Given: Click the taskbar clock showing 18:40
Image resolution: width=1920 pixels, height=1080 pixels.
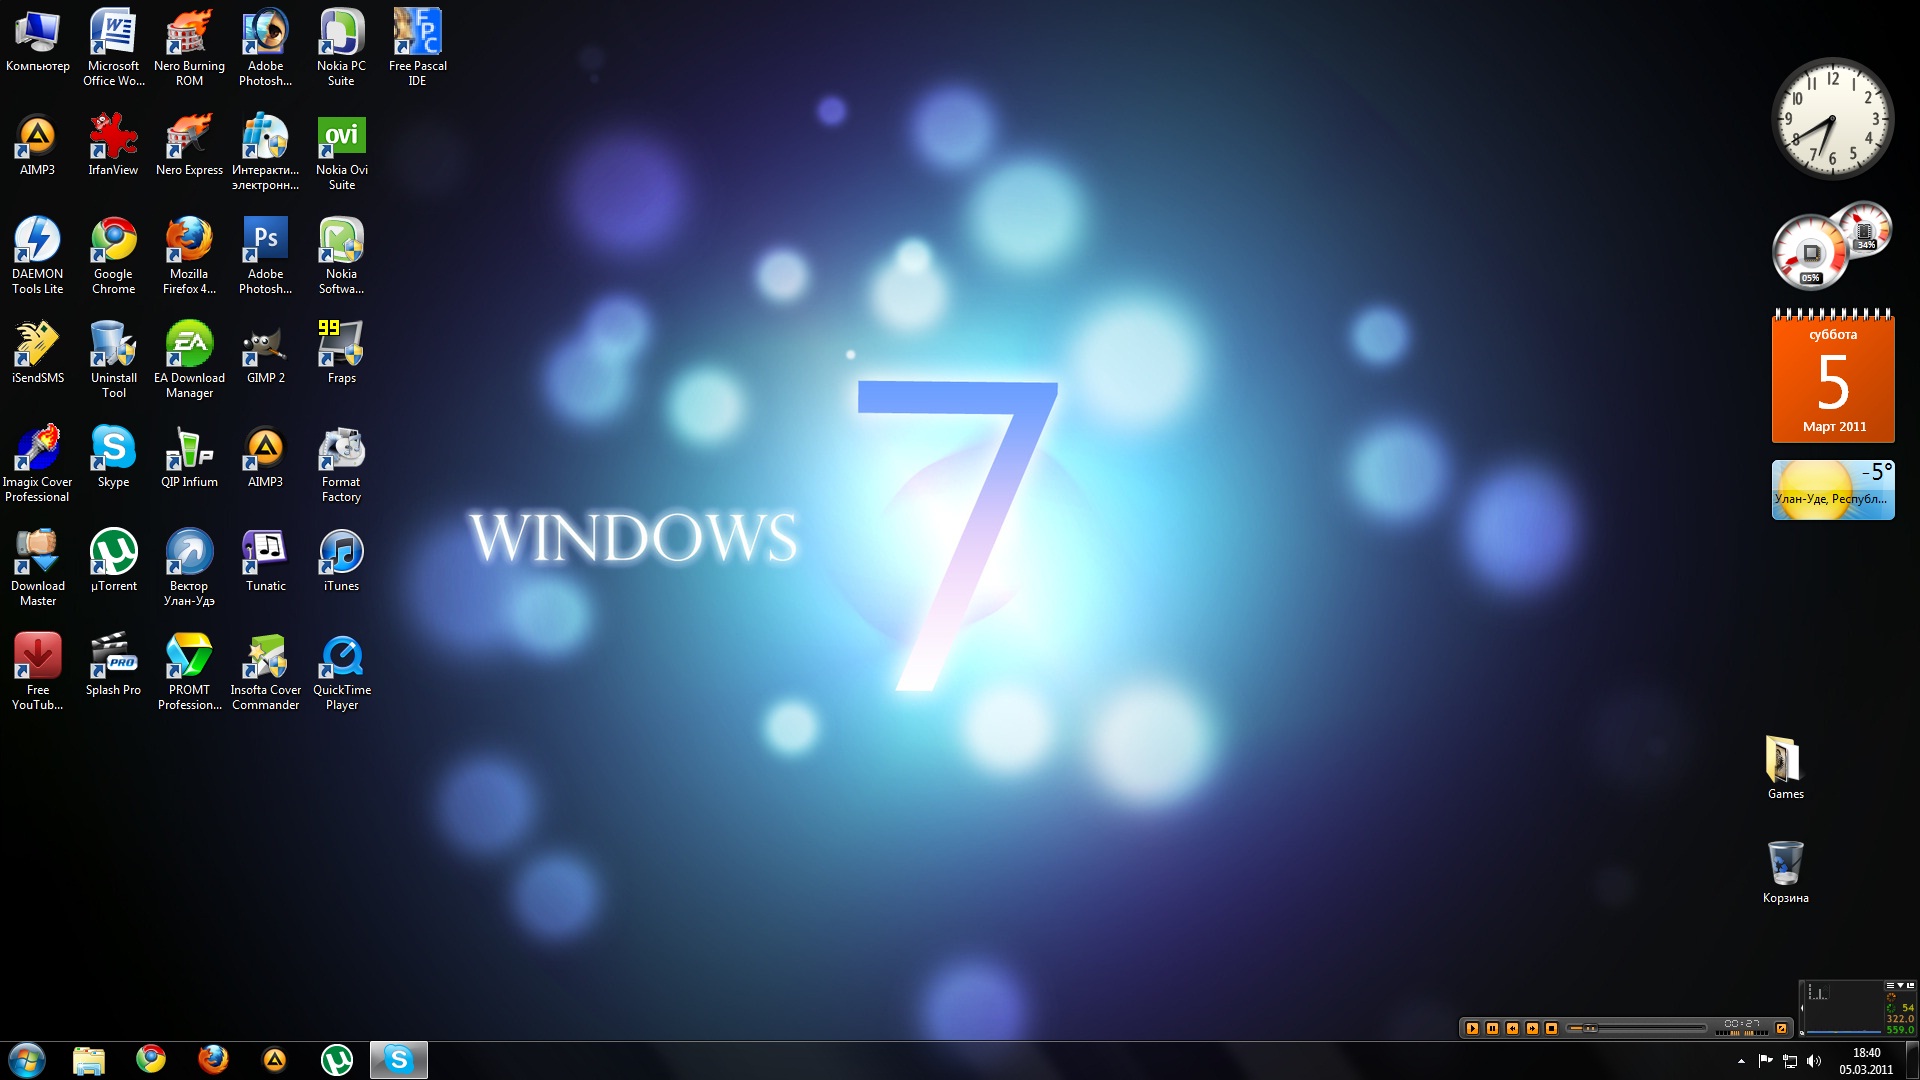Looking at the screenshot, I should click(1866, 1060).
